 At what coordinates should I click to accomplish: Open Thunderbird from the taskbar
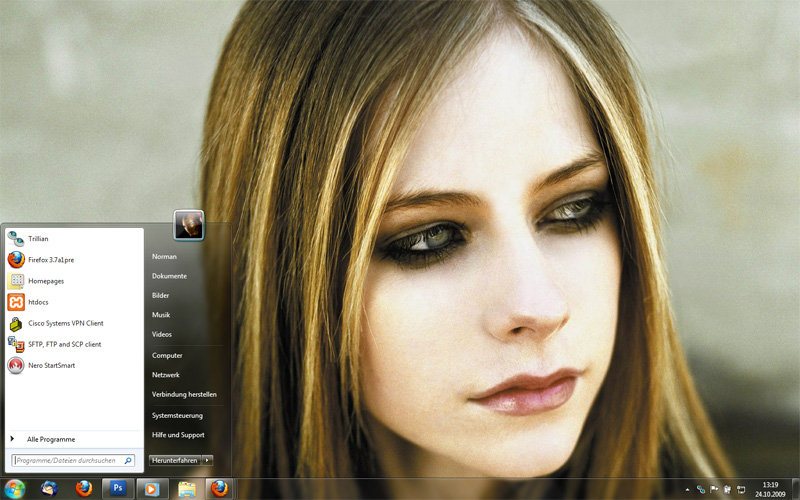(49, 489)
